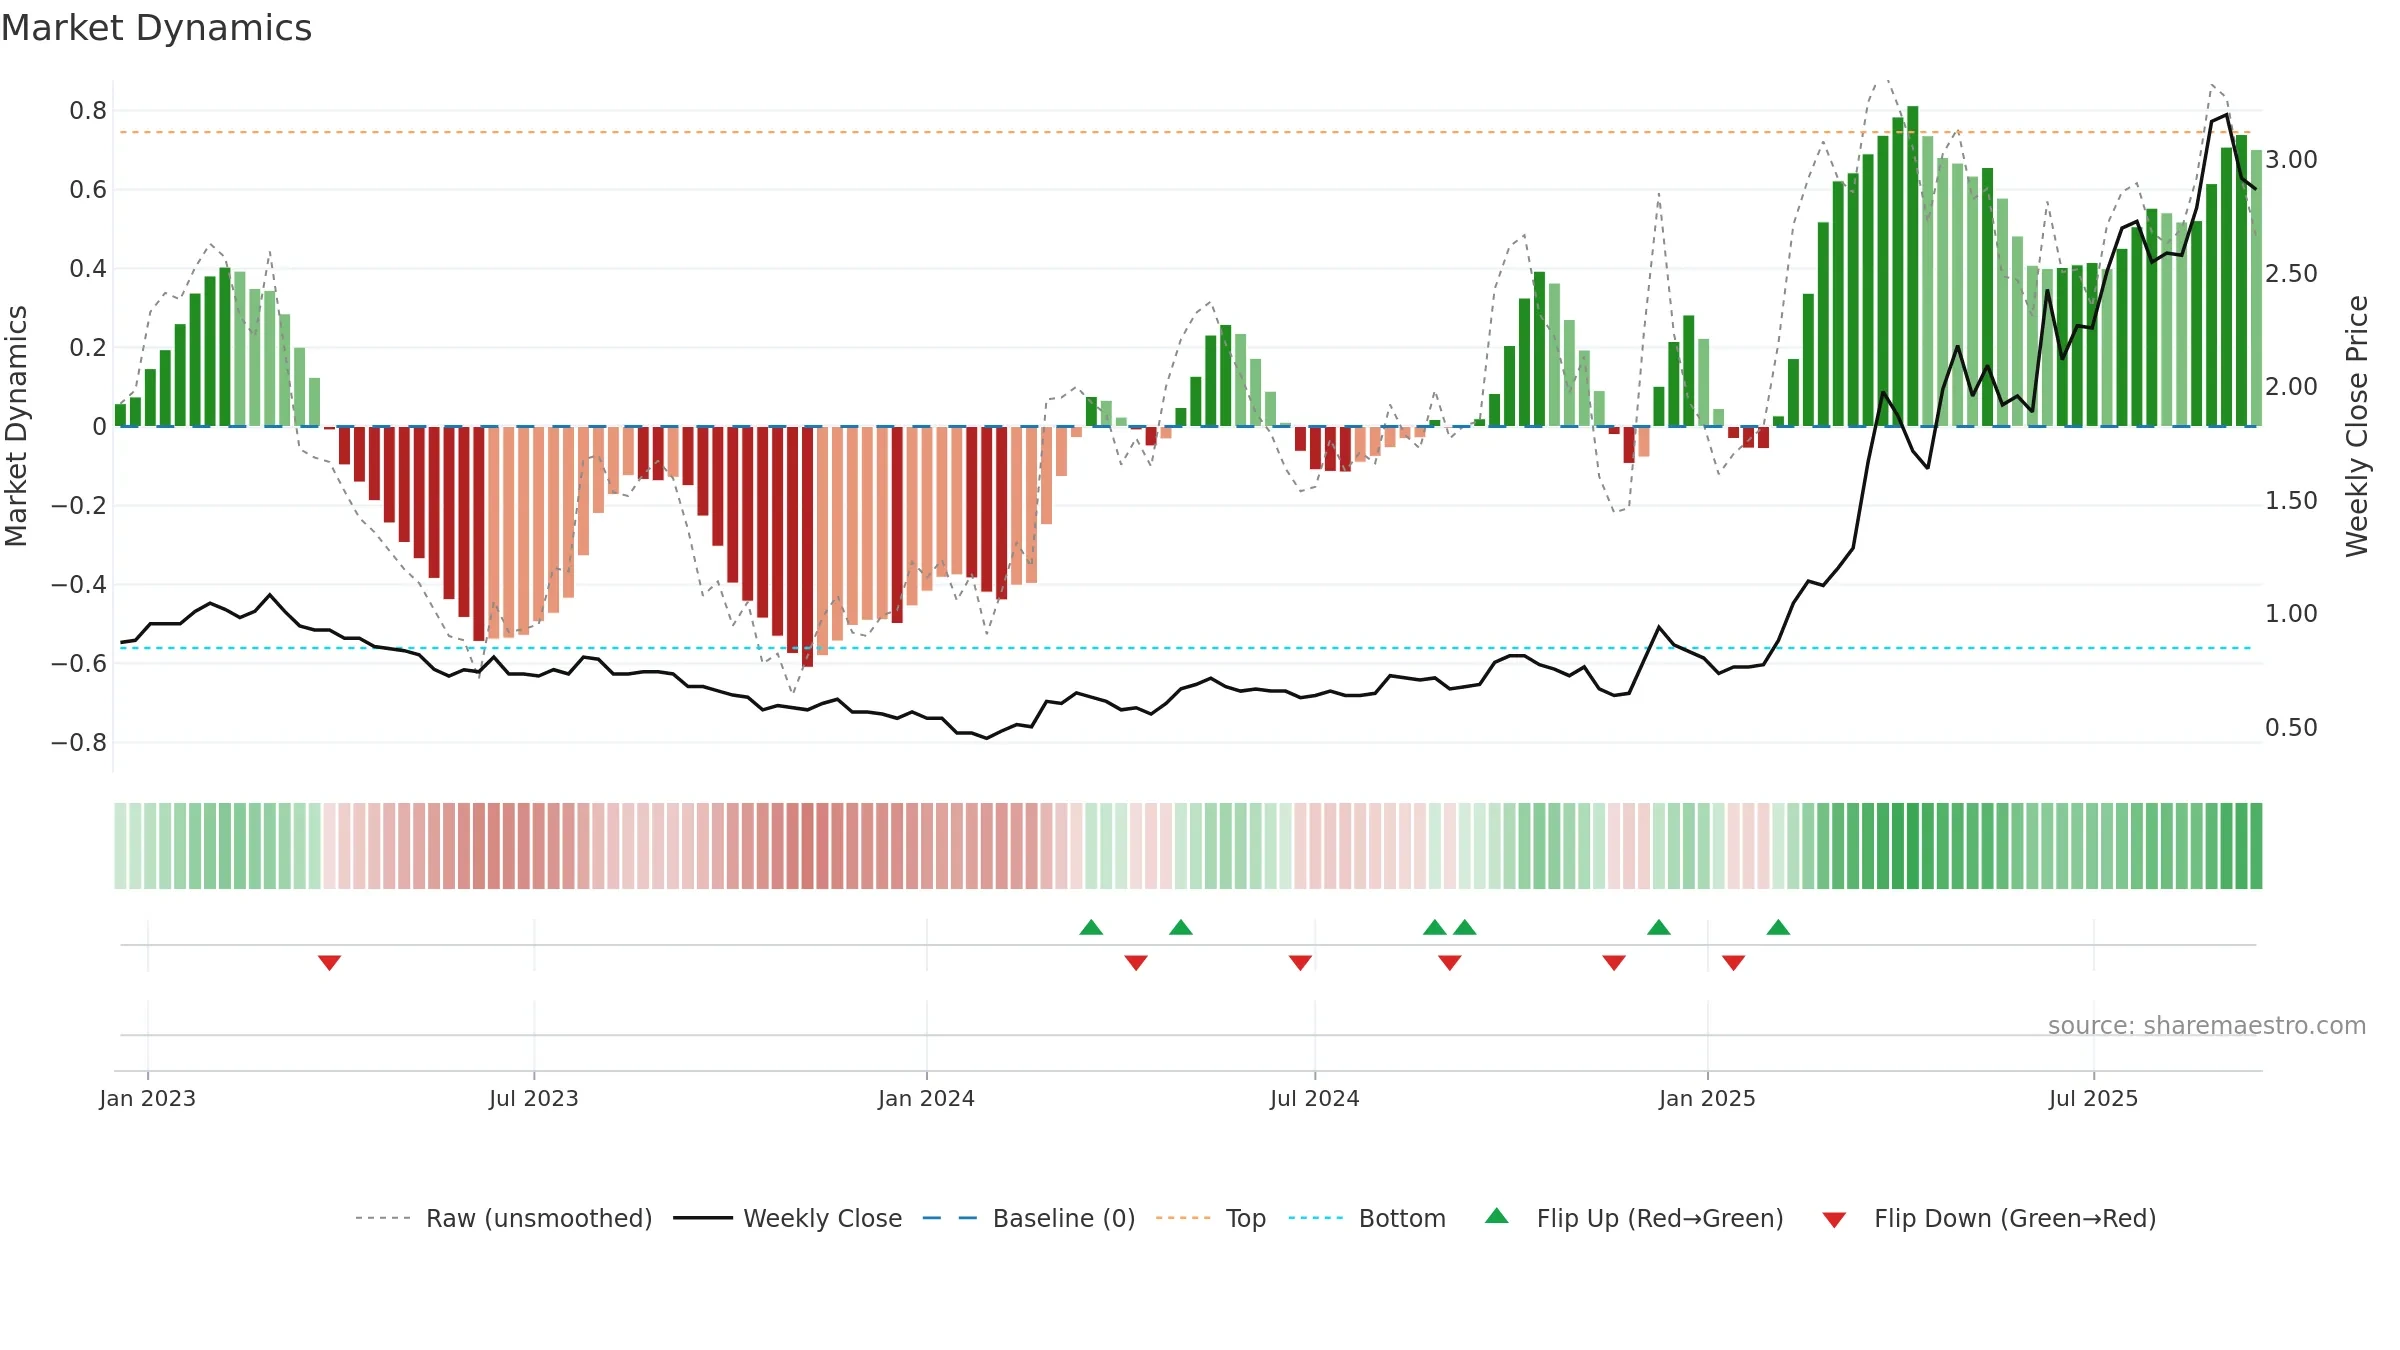This screenshot has height=1350, width=2400.
Task: Toggle the Raw (unsmoothed) legend entry
Action: click(x=504, y=1218)
